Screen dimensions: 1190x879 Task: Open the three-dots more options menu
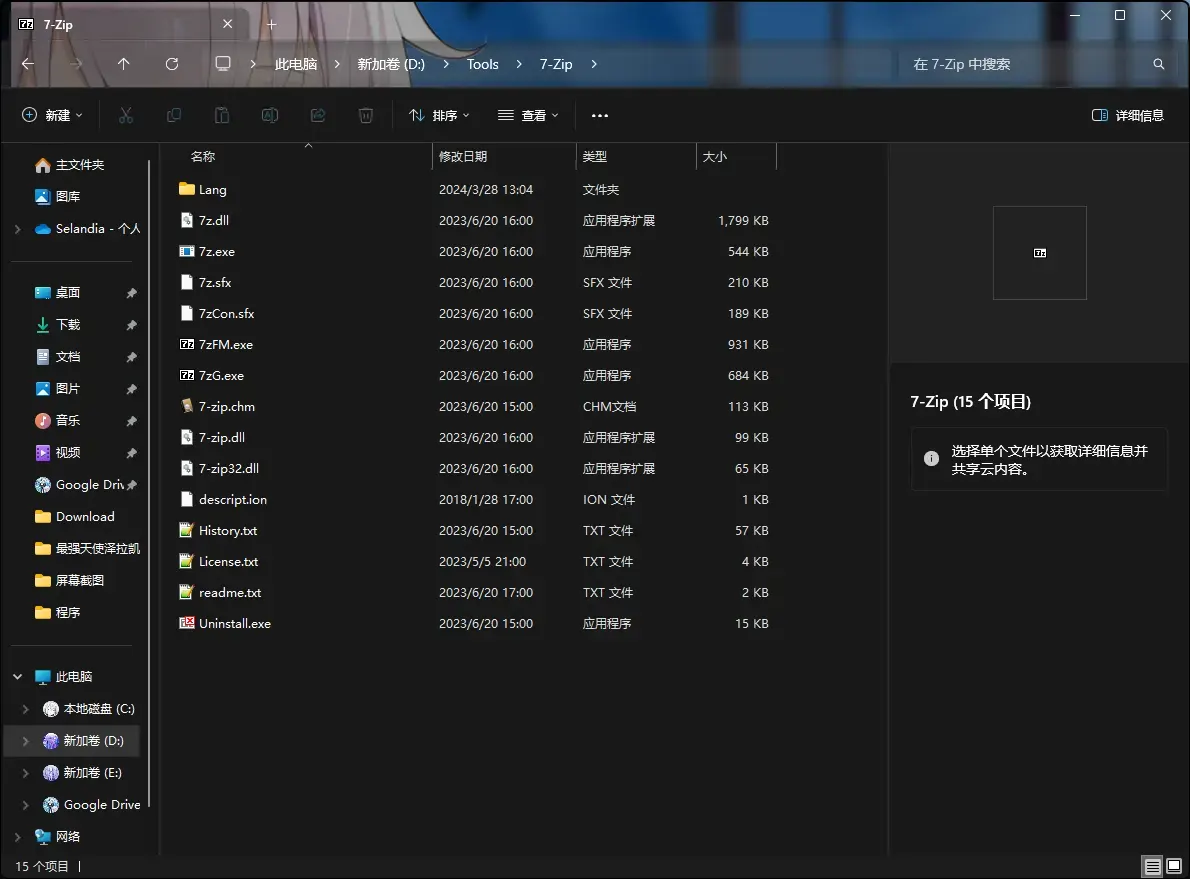tap(600, 115)
